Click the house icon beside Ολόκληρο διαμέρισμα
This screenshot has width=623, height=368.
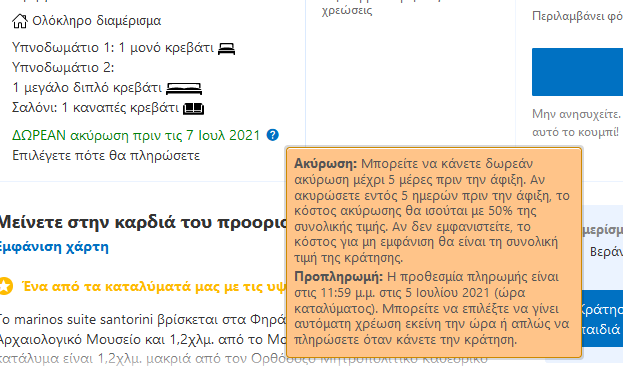pyautogui.click(x=19, y=21)
